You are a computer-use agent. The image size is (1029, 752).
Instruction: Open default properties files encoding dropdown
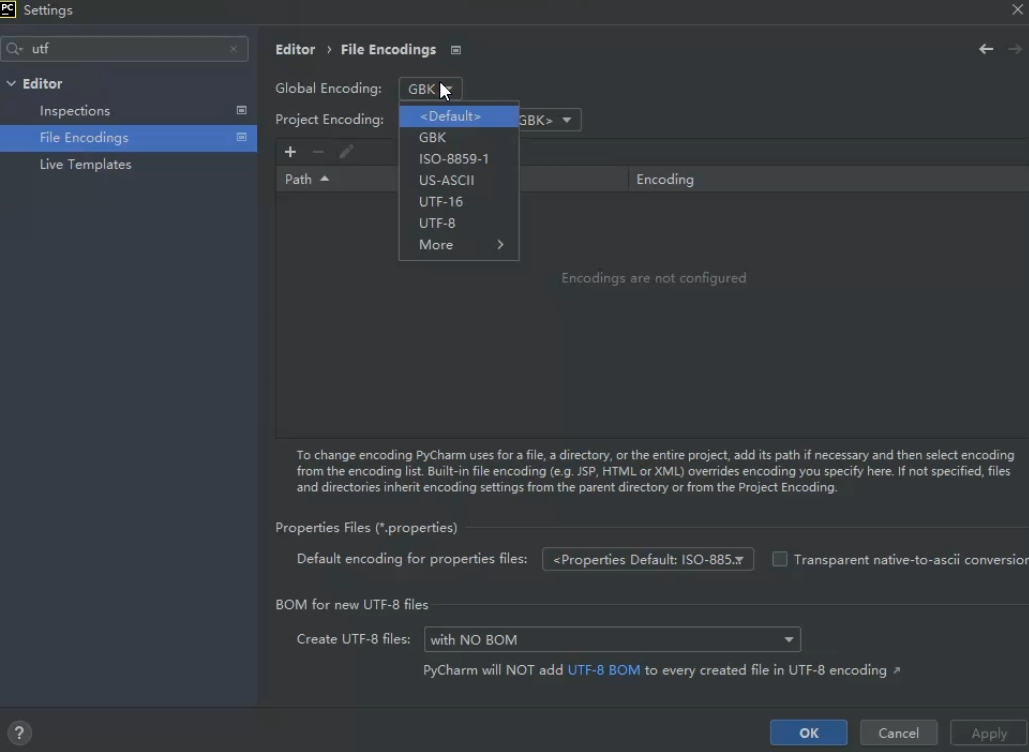click(648, 559)
